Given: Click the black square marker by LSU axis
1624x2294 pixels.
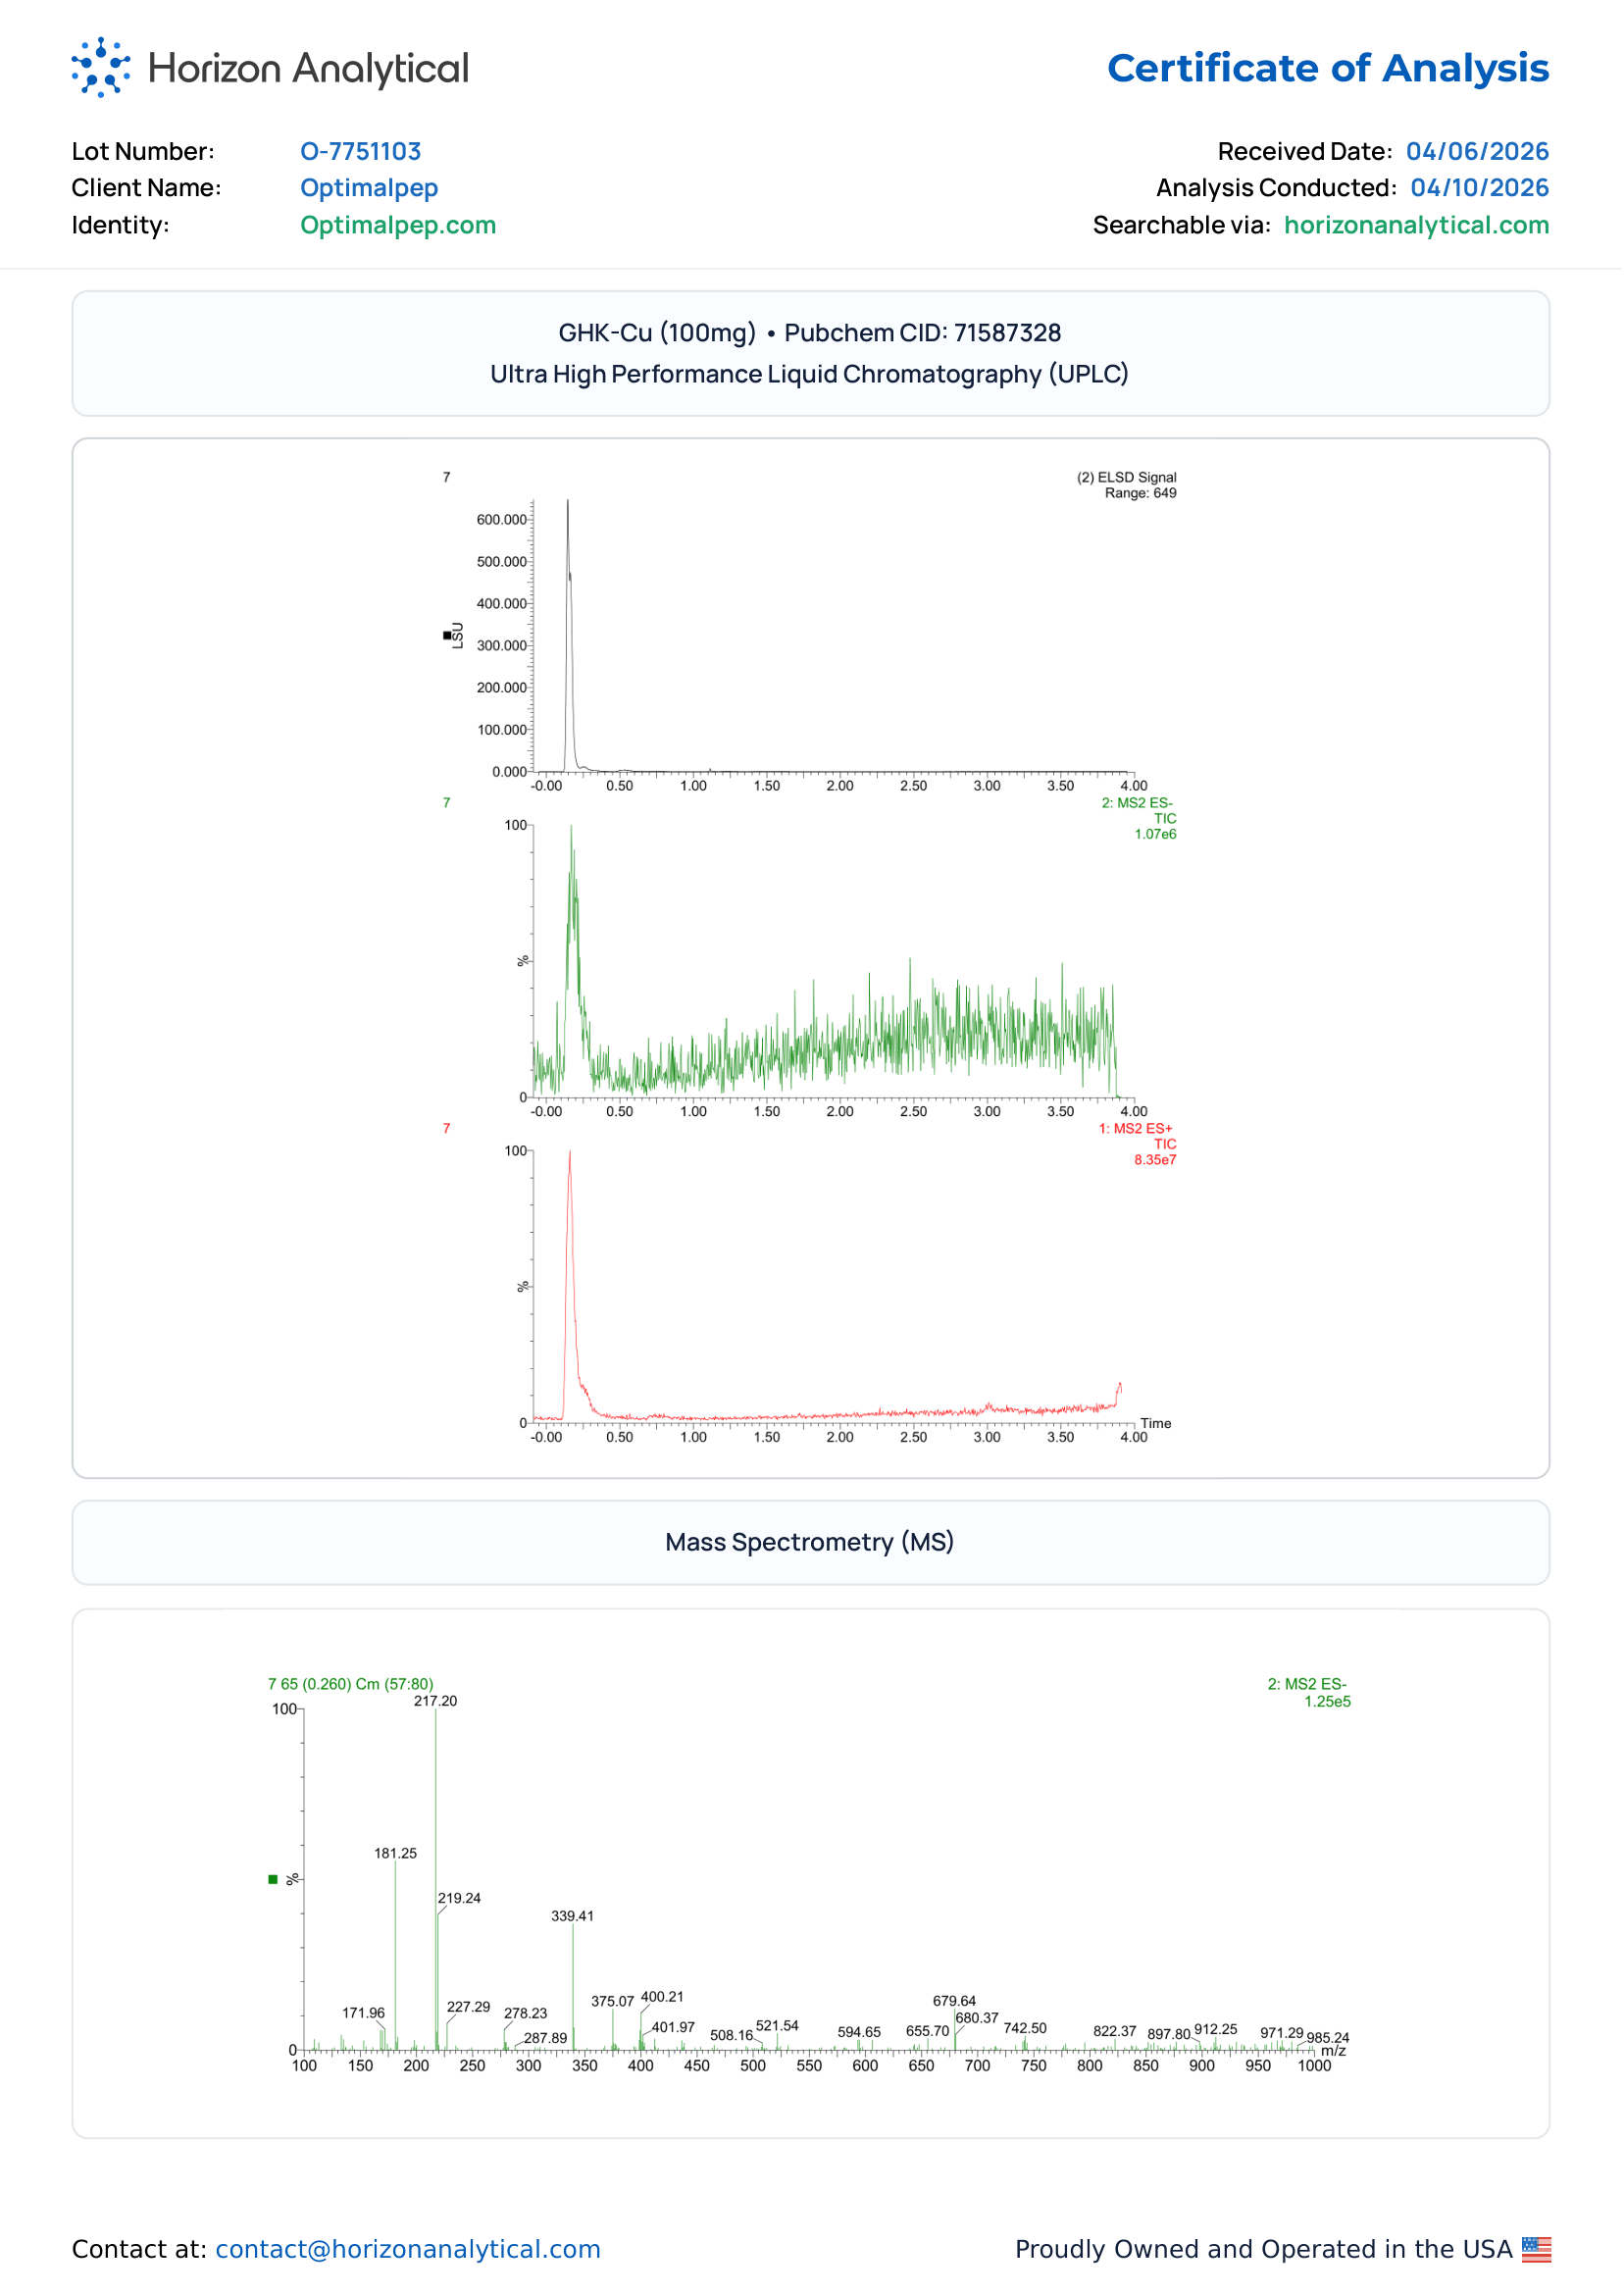Looking at the screenshot, I should 447,636.
